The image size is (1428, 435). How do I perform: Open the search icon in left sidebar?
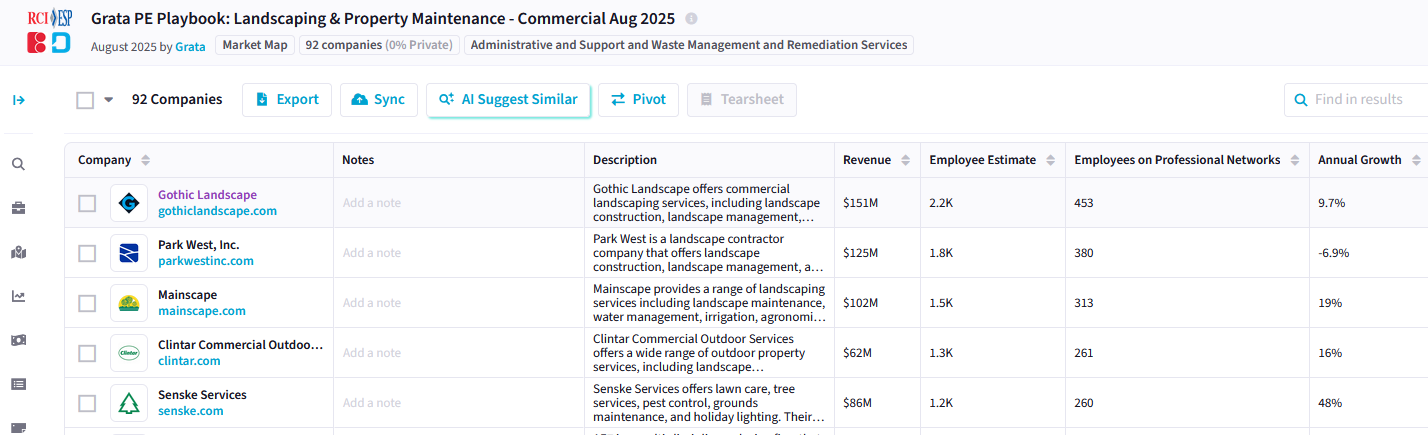[x=18, y=164]
